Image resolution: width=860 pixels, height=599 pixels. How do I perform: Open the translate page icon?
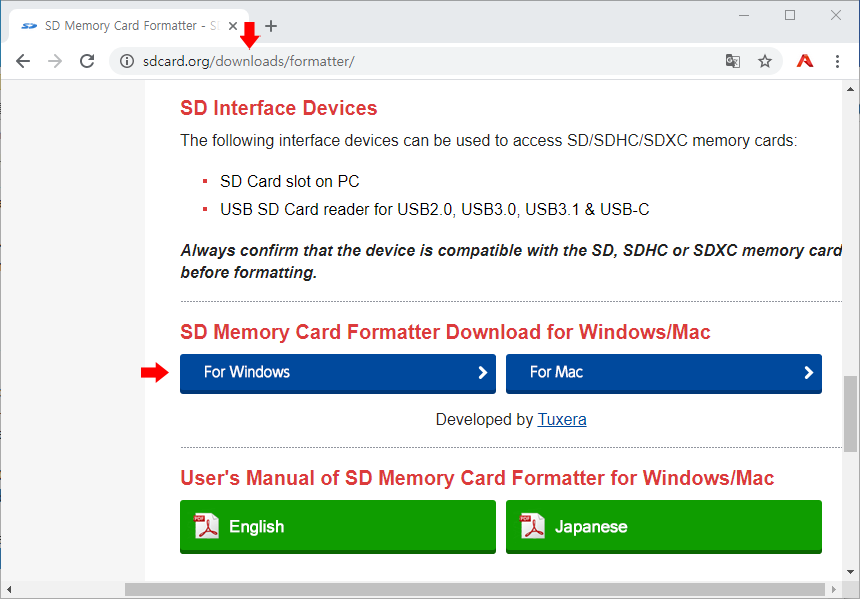[x=733, y=61]
